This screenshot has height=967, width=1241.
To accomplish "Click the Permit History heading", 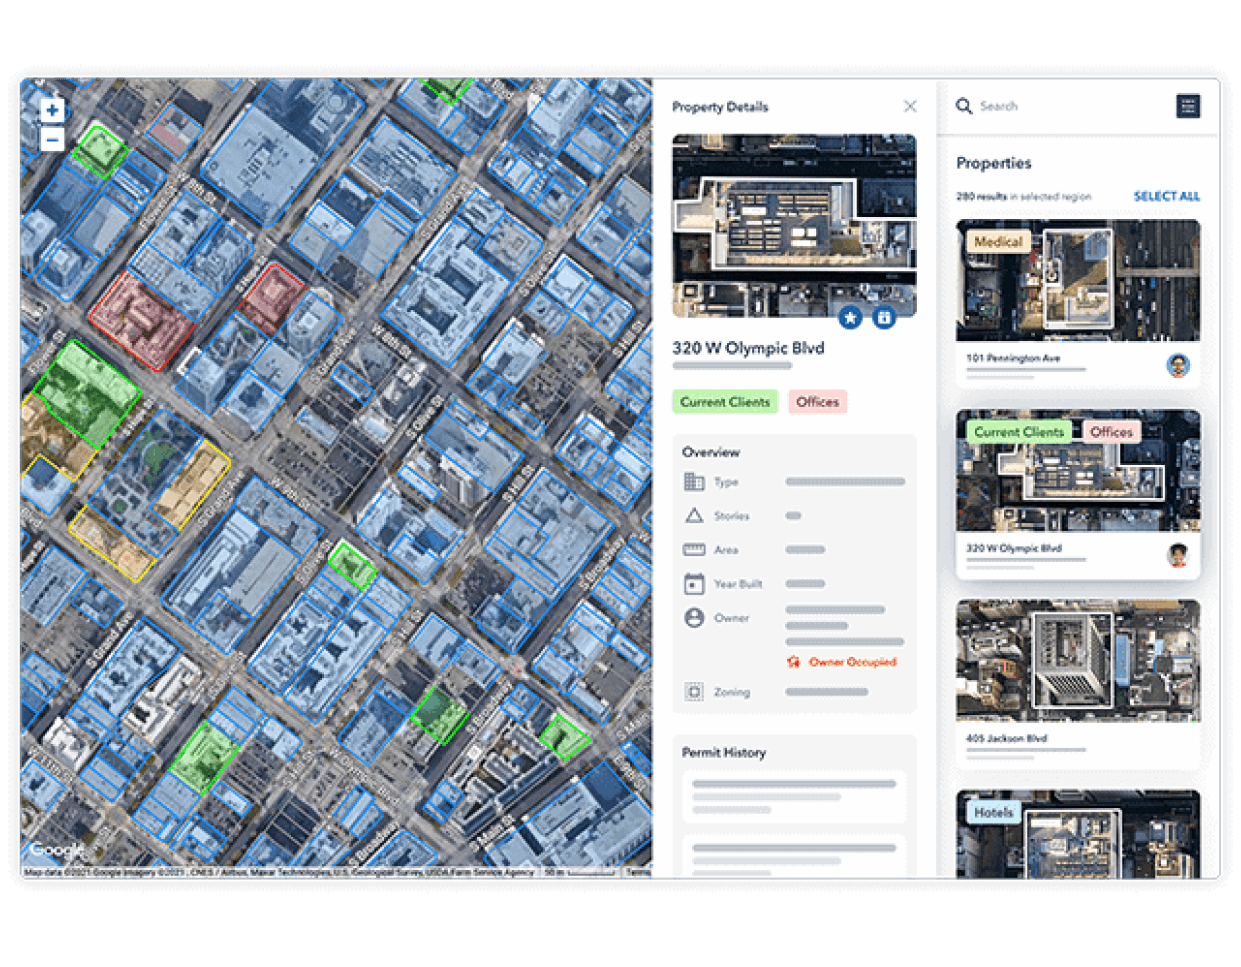I will point(724,752).
